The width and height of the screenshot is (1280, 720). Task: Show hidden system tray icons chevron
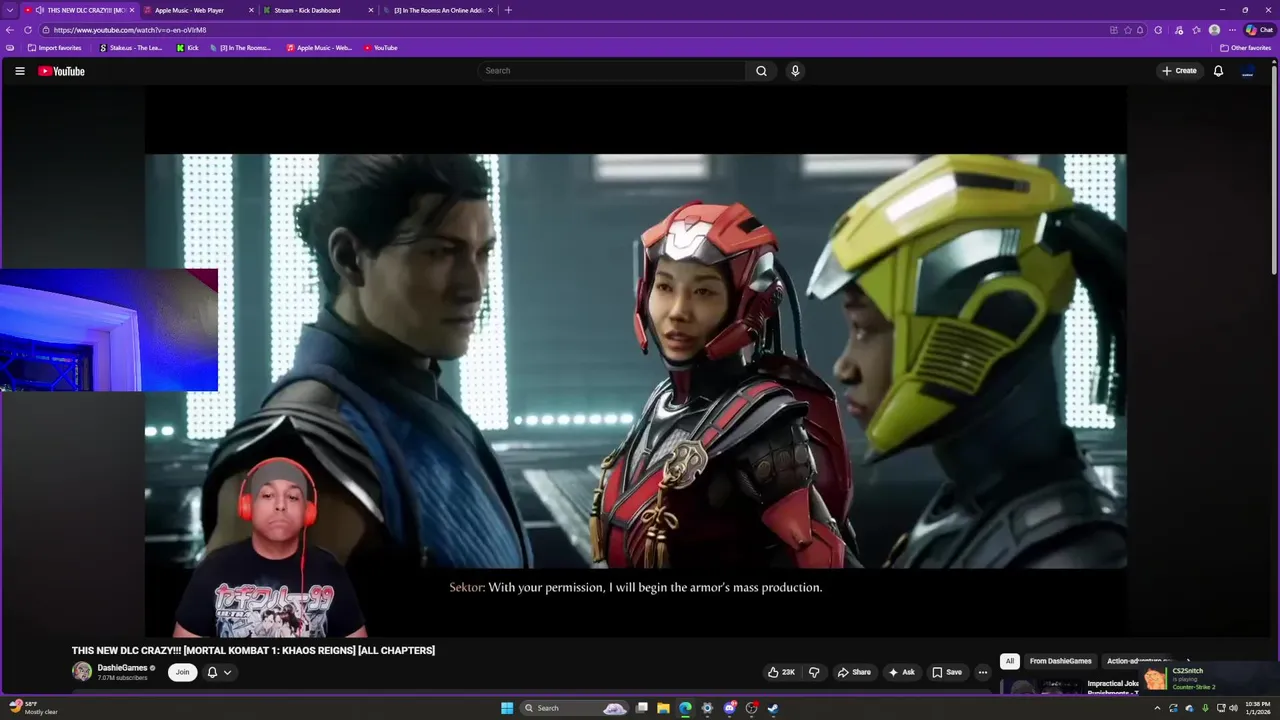click(1157, 708)
